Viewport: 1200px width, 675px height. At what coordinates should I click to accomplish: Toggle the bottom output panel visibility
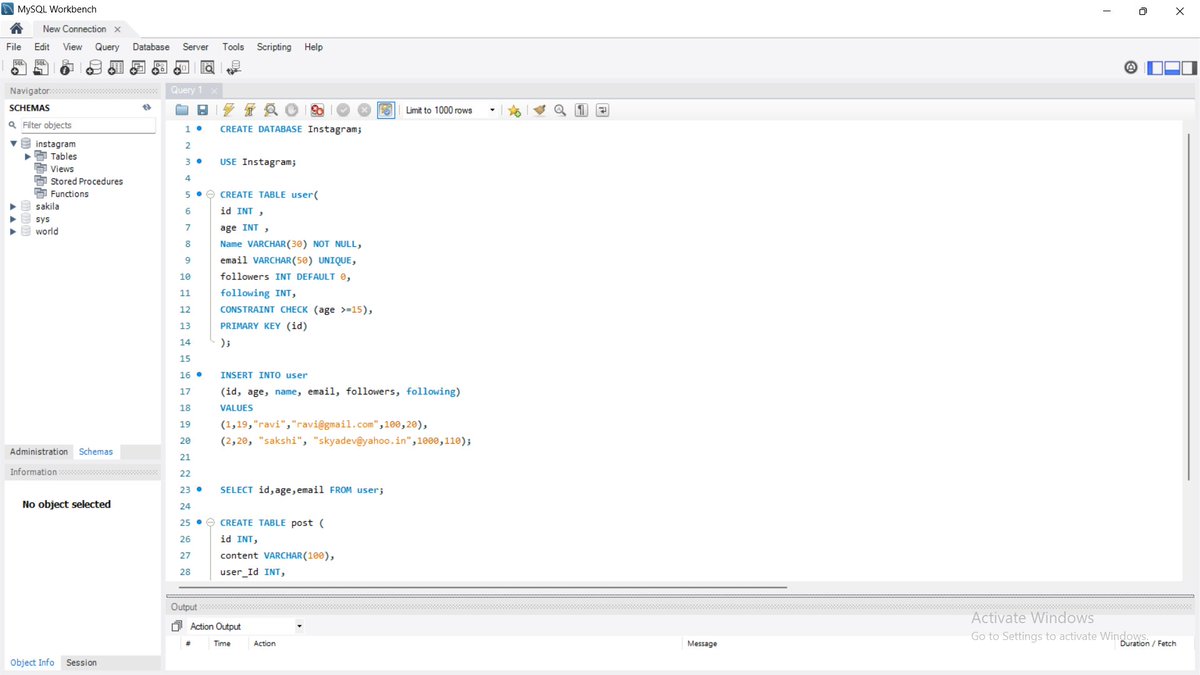point(1172,68)
